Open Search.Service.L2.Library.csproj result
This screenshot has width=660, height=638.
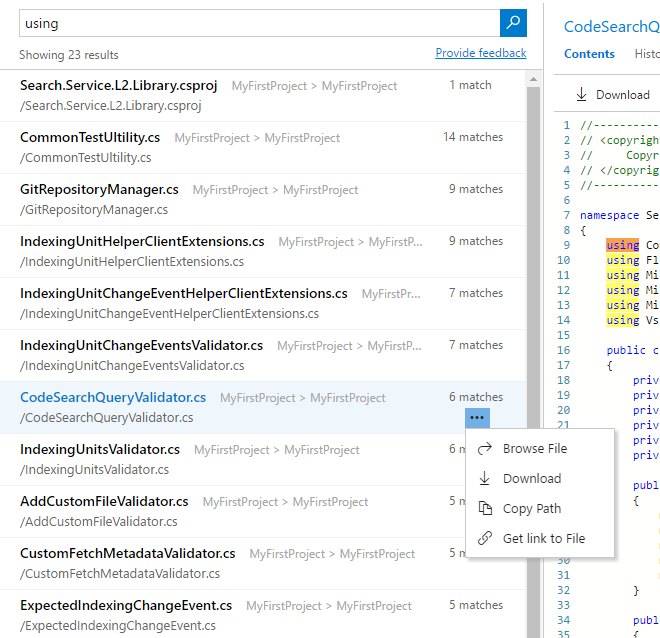(263, 96)
